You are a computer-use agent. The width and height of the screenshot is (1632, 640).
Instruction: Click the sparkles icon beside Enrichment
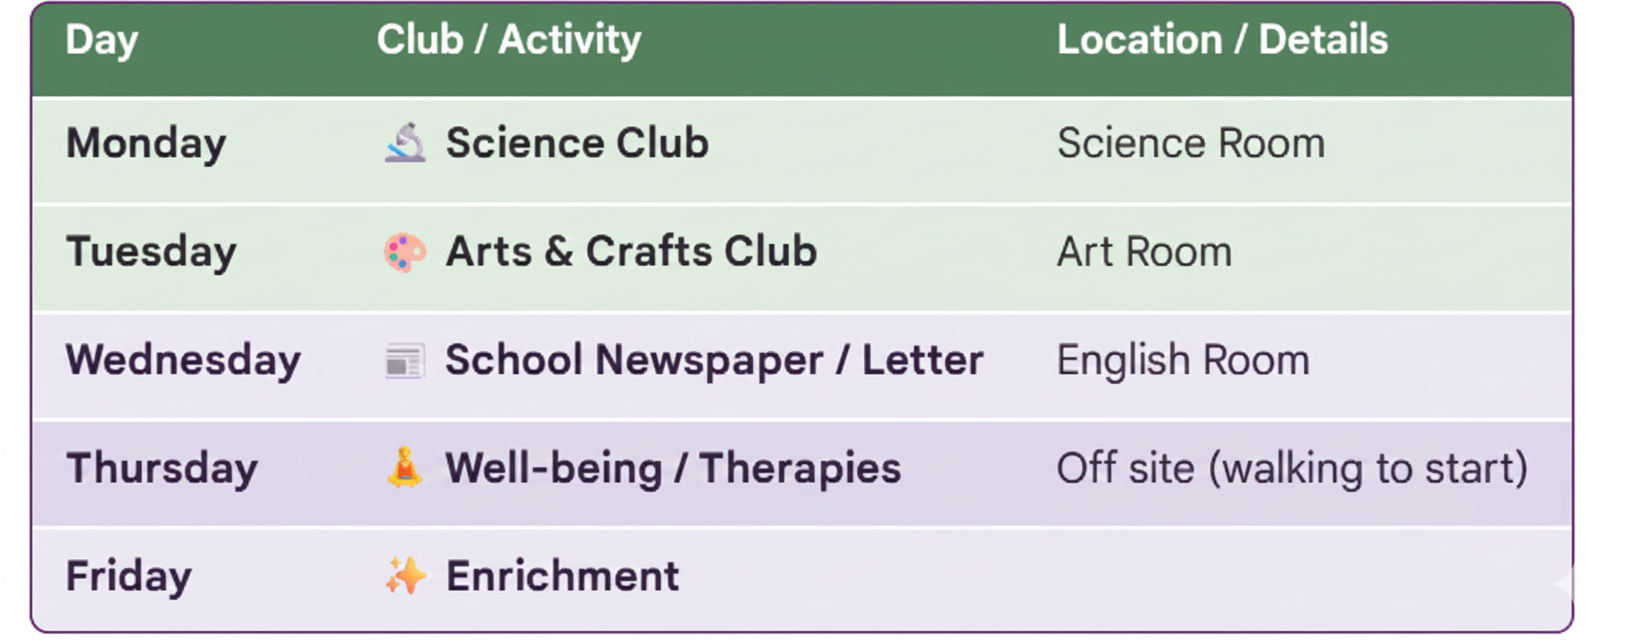click(405, 576)
